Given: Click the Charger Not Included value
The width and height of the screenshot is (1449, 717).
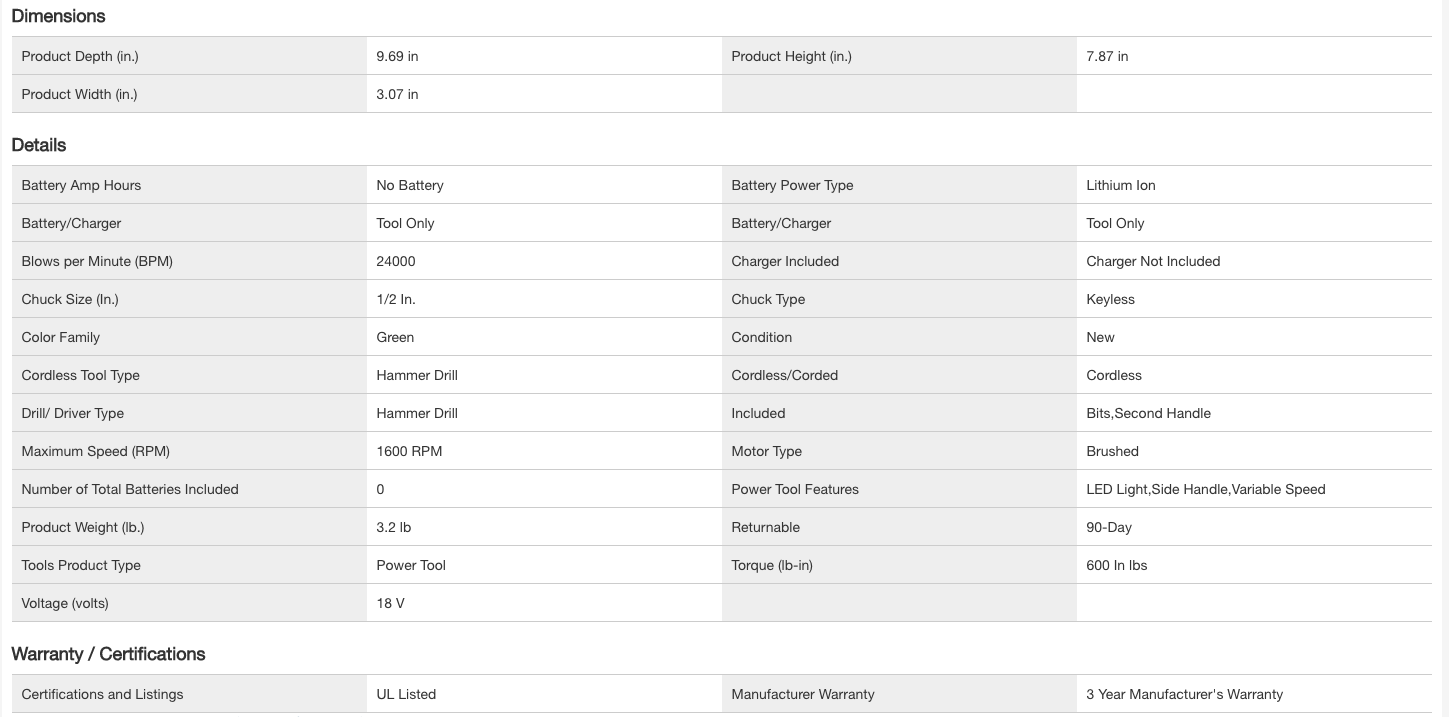Looking at the screenshot, I should click(1153, 262).
